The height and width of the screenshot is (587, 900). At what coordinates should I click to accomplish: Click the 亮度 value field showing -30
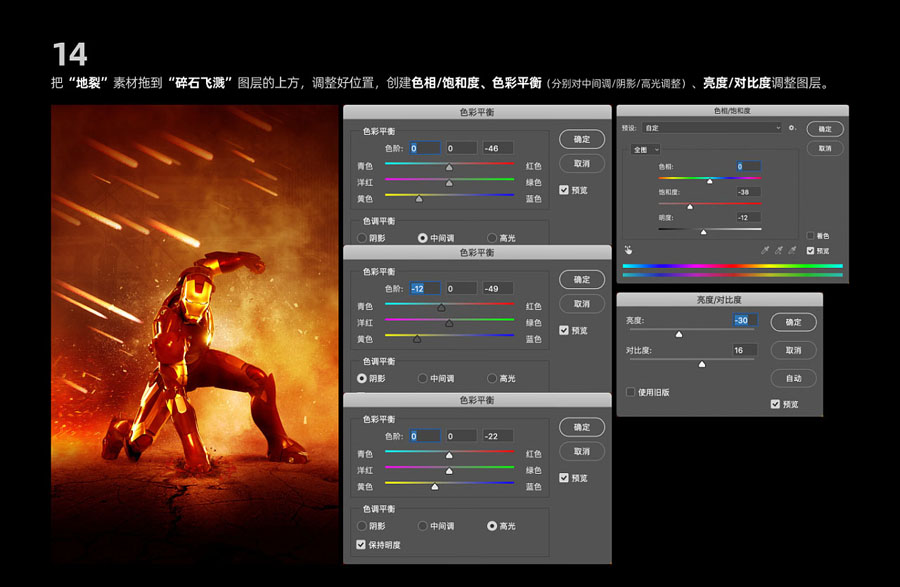pos(744,321)
